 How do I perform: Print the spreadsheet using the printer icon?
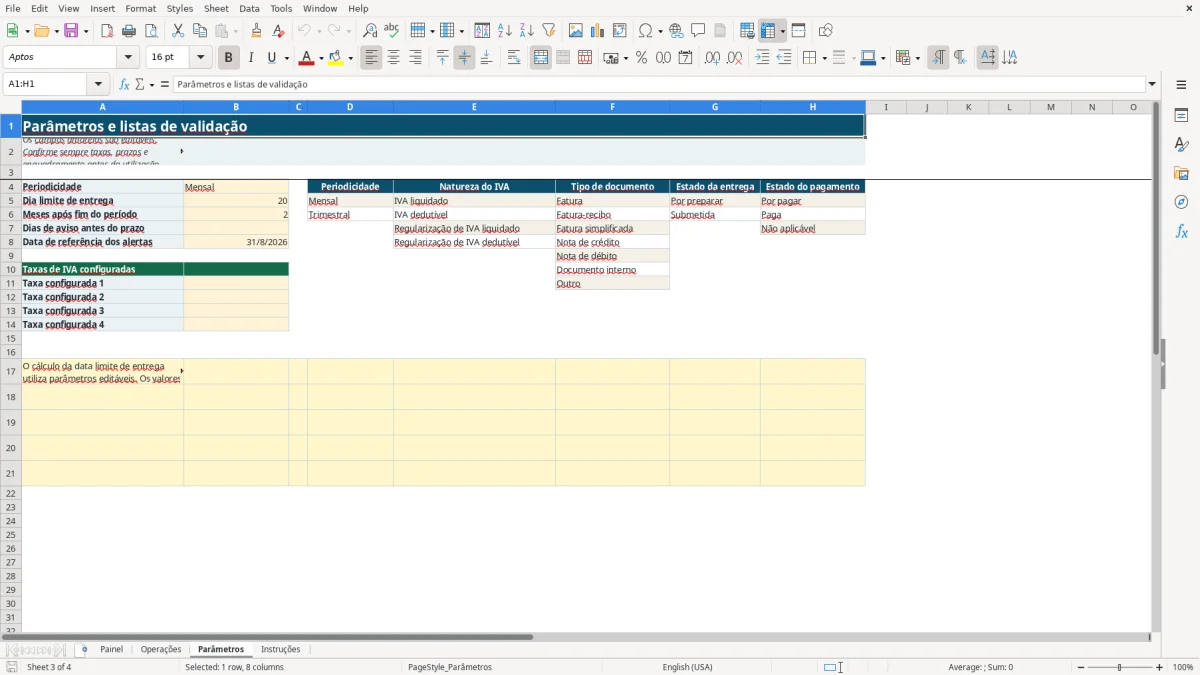129,31
